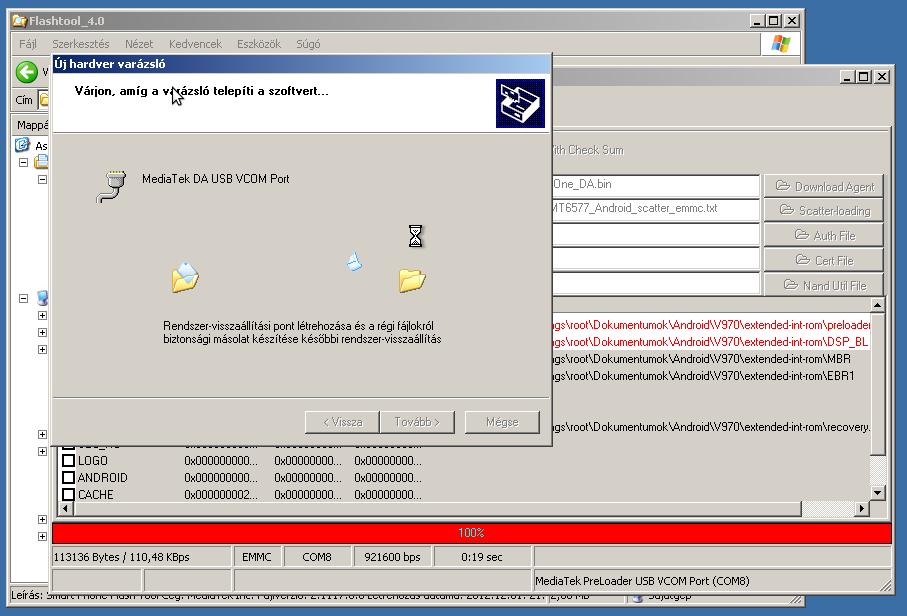This screenshot has width=907, height=616.
Task: Click the Cert File button
Action: (824, 260)
